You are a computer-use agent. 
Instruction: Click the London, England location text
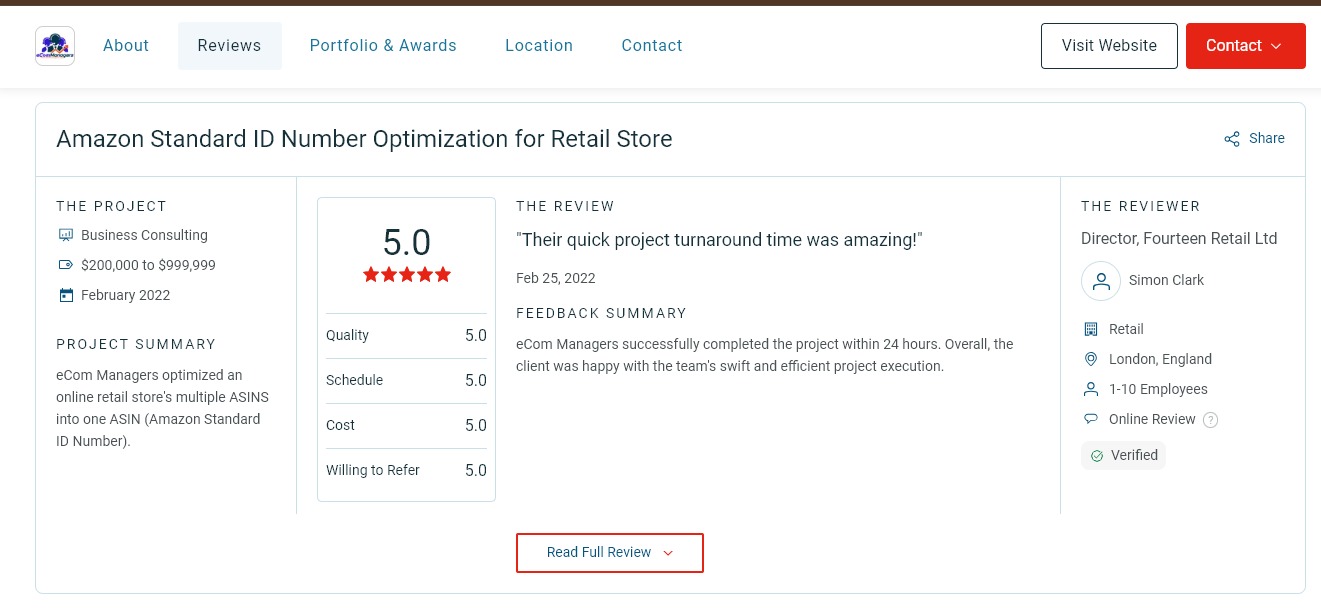(x=1160, y=359)
